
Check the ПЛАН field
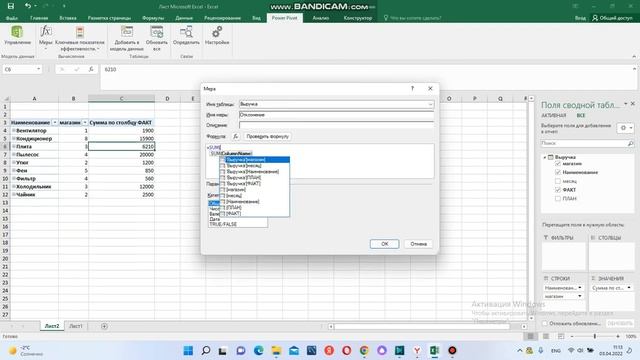(x=558, y=198)
